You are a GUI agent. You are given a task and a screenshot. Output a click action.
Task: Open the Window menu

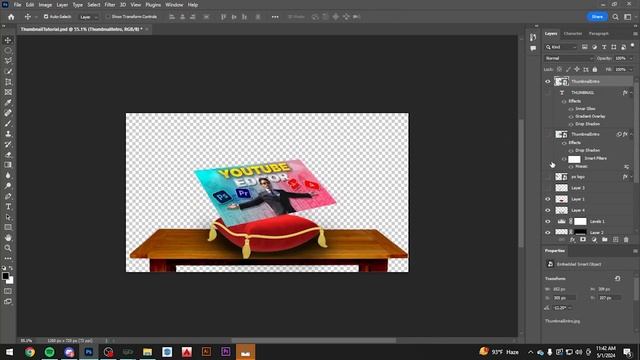click(174, 5)
